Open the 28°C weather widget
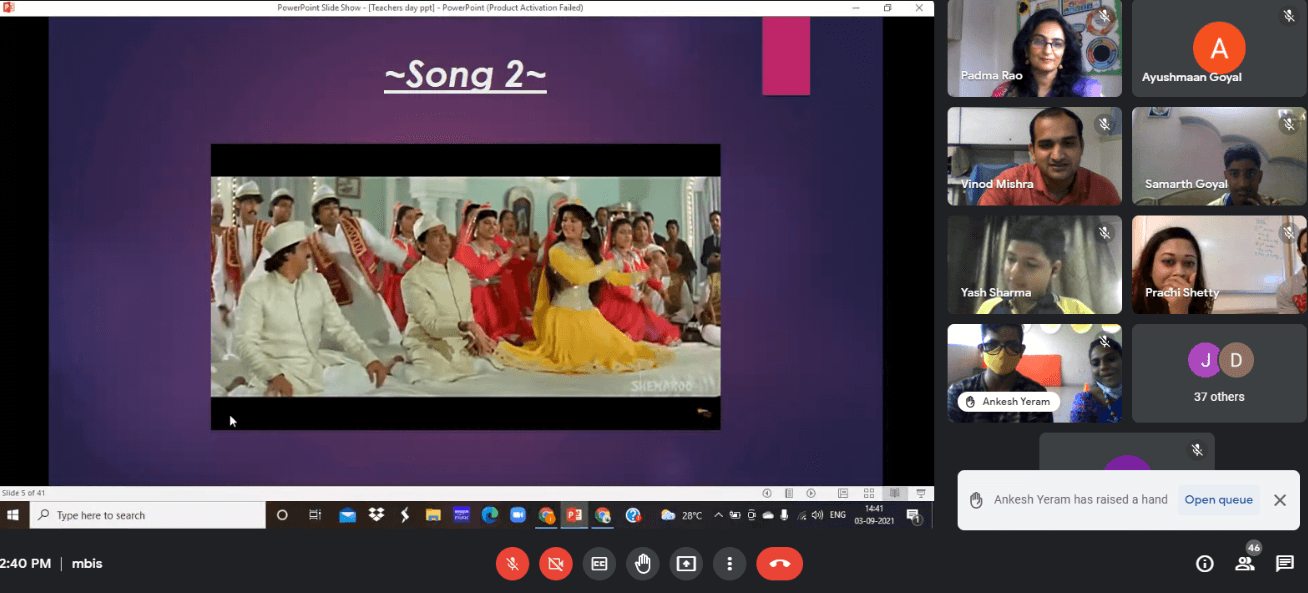 coord(682,515)
